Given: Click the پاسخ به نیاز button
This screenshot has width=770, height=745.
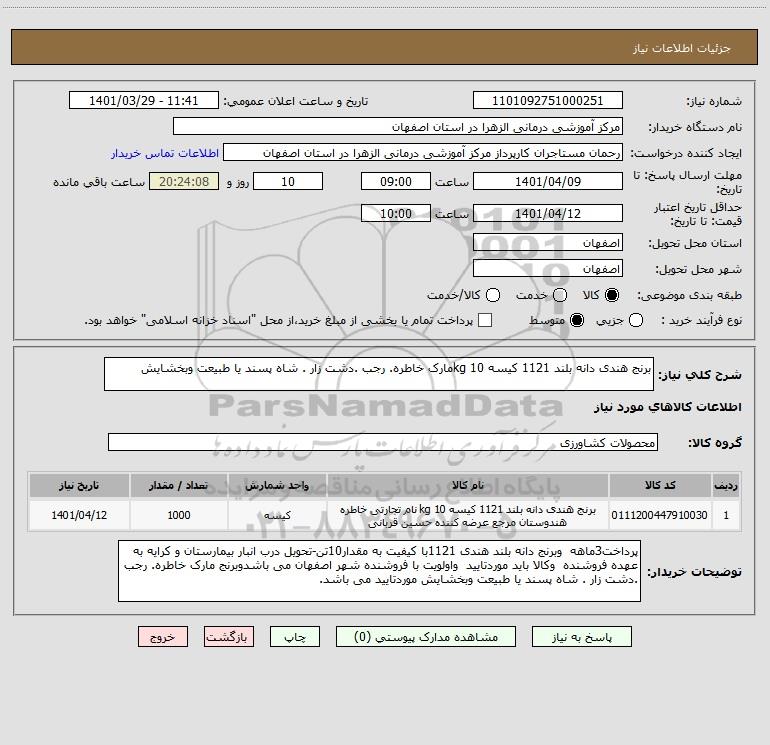Looking at the screenshot, I should pos(582,637).
